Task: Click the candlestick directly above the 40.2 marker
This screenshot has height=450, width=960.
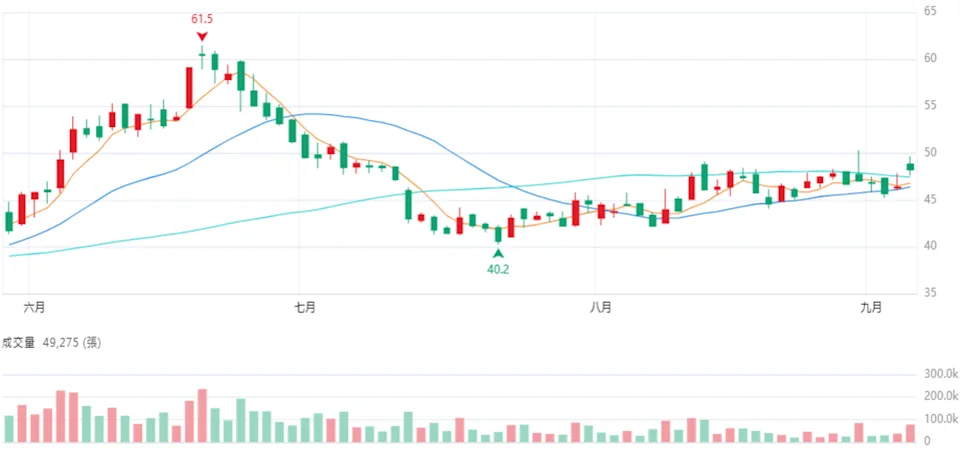Action: click(498, 234)
